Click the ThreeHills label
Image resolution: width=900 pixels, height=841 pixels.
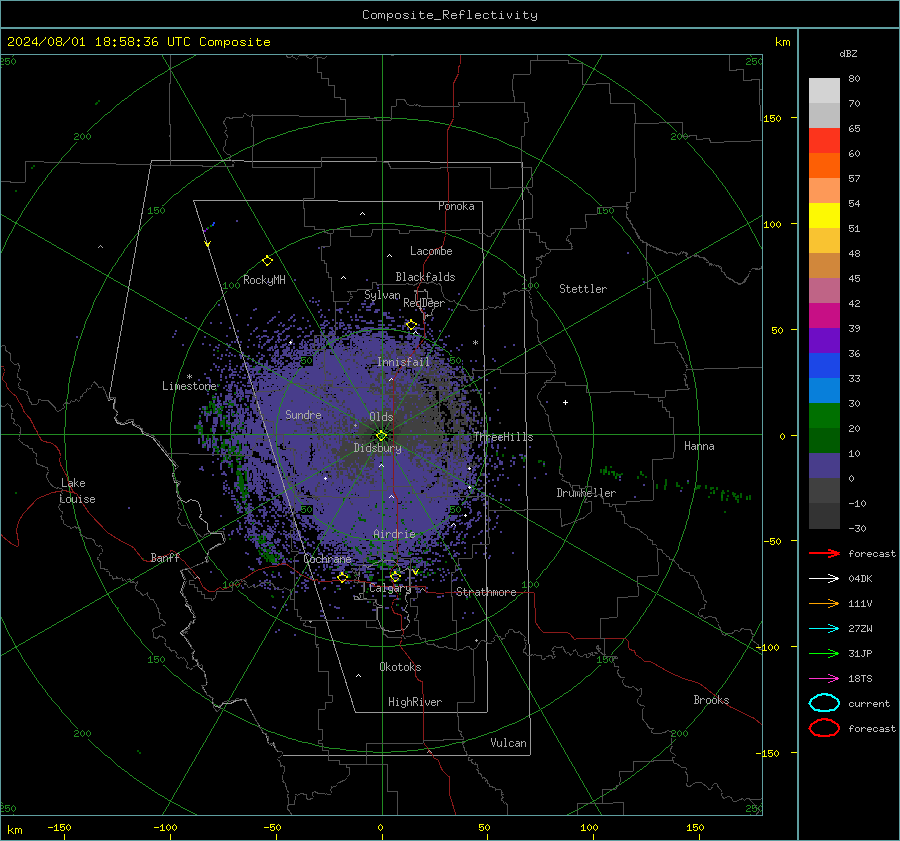click(x=503, y=437)
